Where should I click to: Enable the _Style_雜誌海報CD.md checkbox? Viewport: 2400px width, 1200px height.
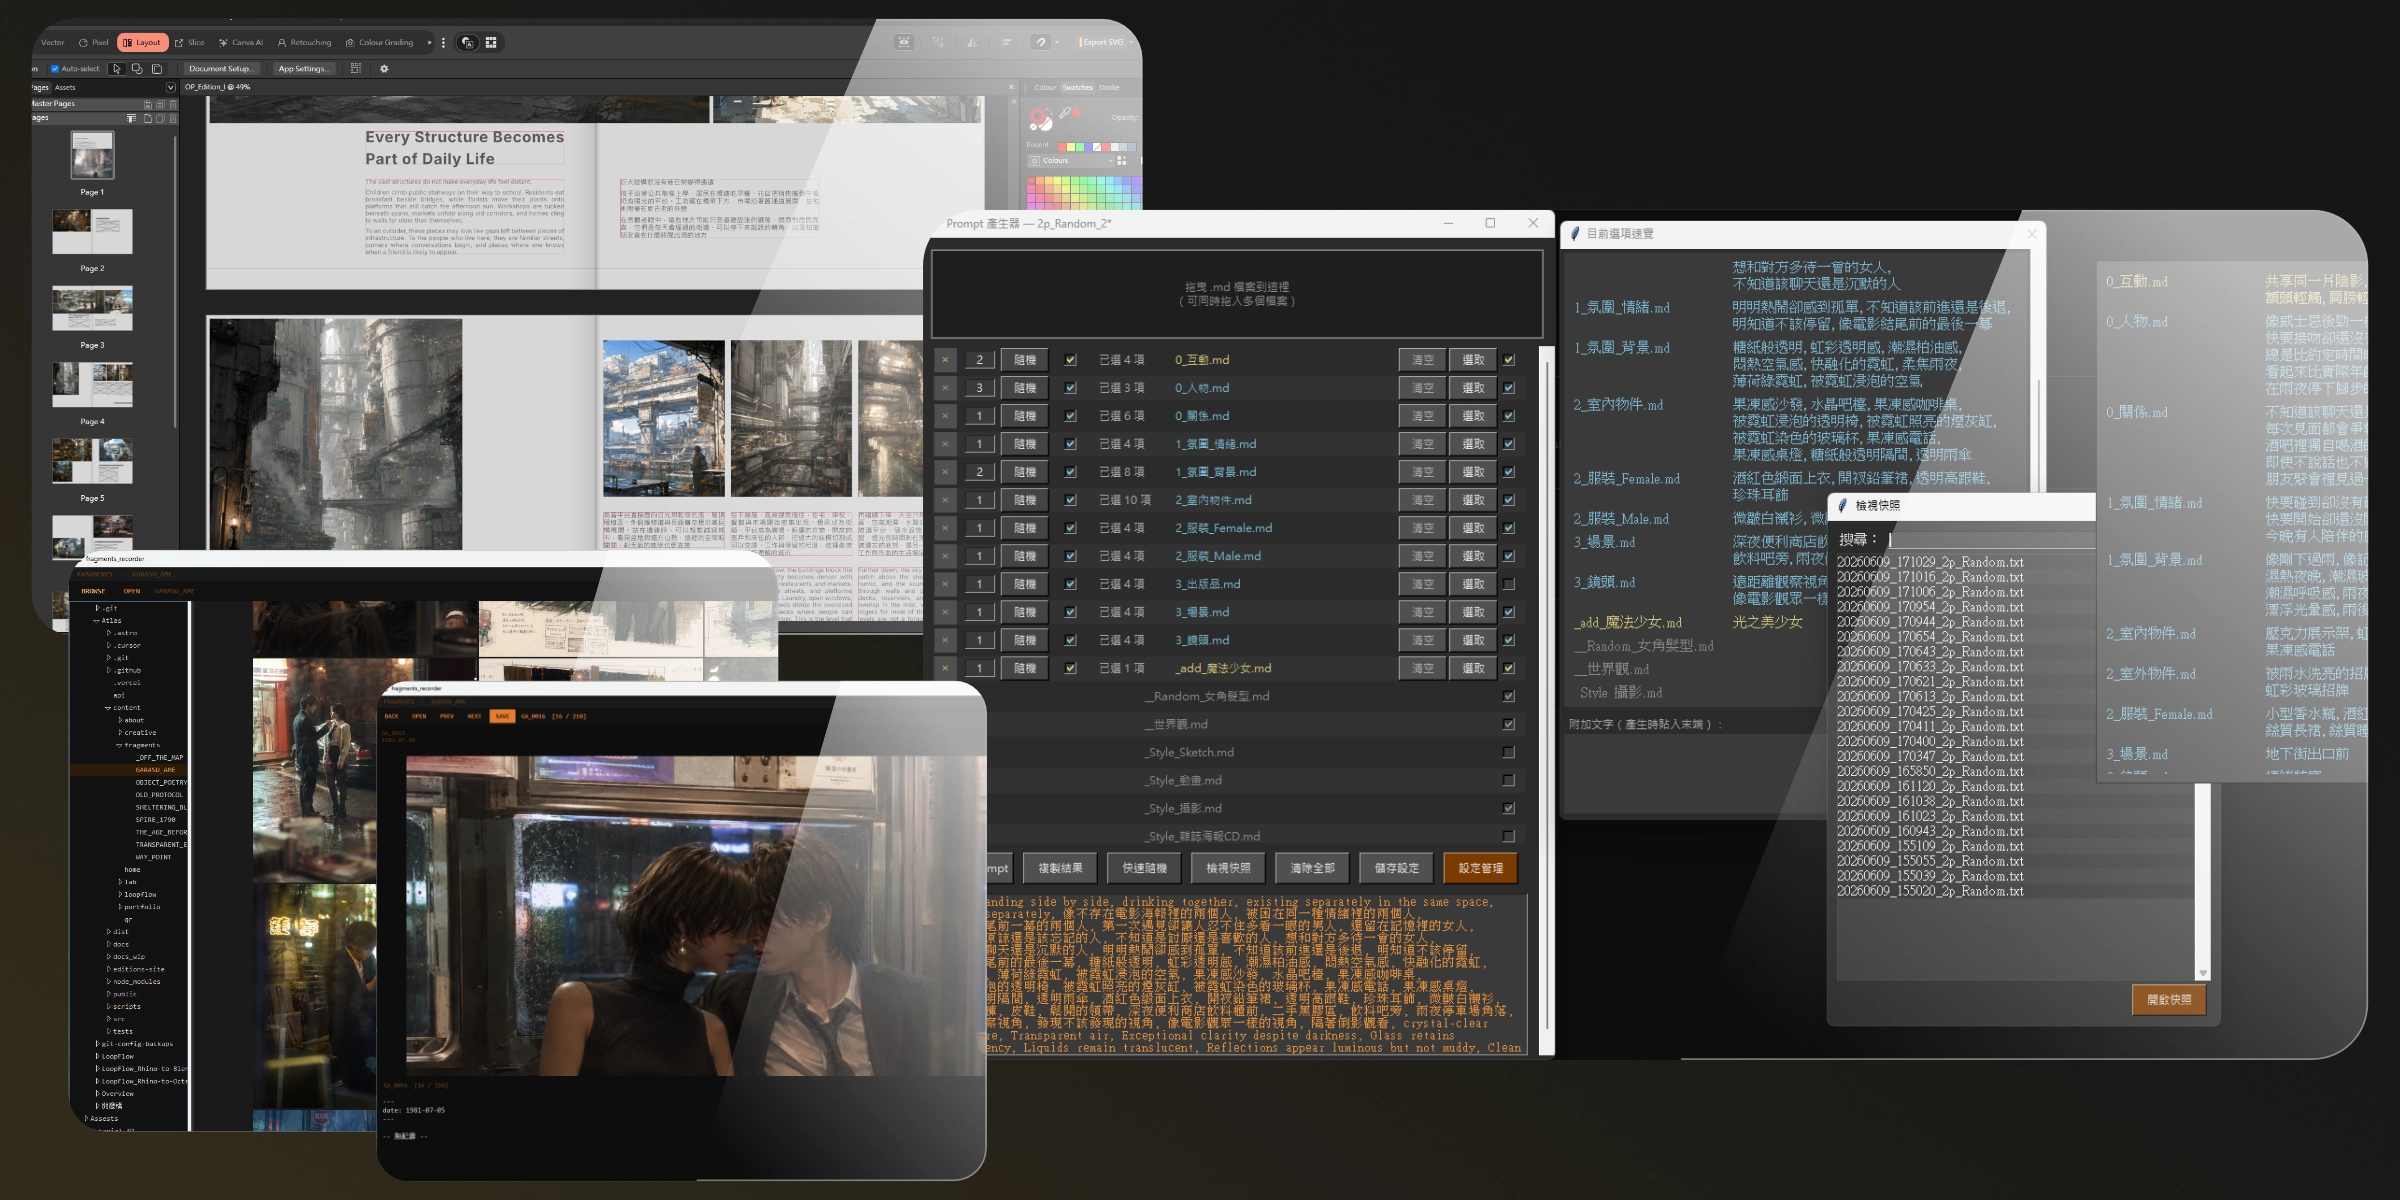(x=1509, y=836)
